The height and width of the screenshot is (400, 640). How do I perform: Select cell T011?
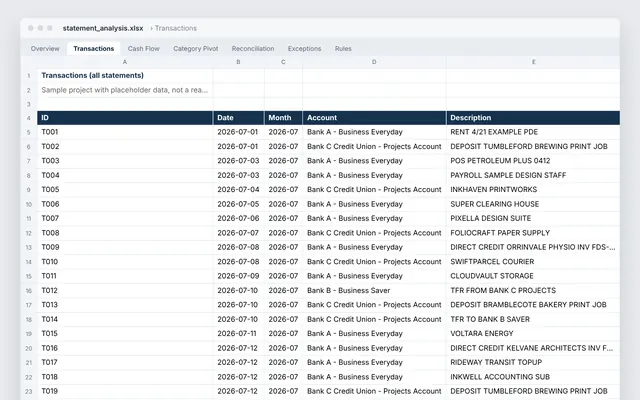tap(124, 276)
